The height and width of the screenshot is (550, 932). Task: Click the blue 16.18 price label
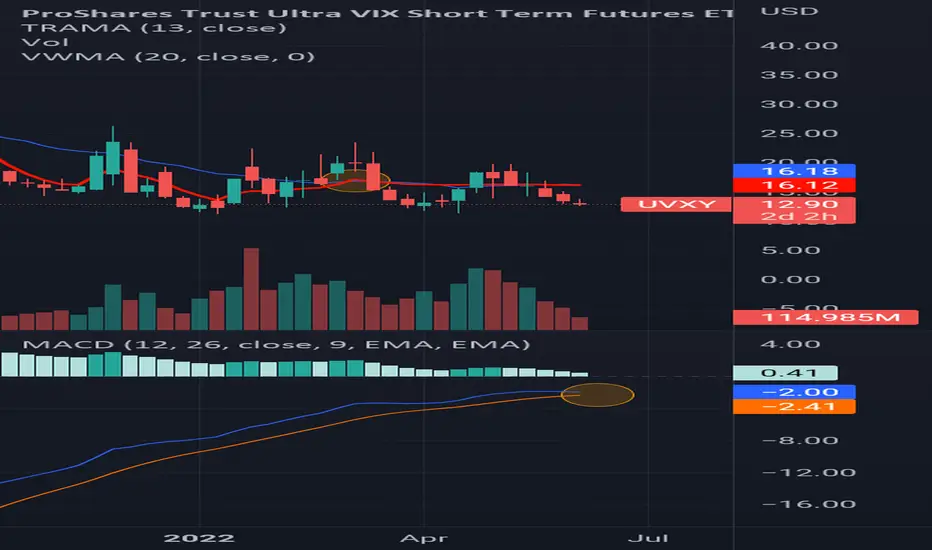(794, 171)
